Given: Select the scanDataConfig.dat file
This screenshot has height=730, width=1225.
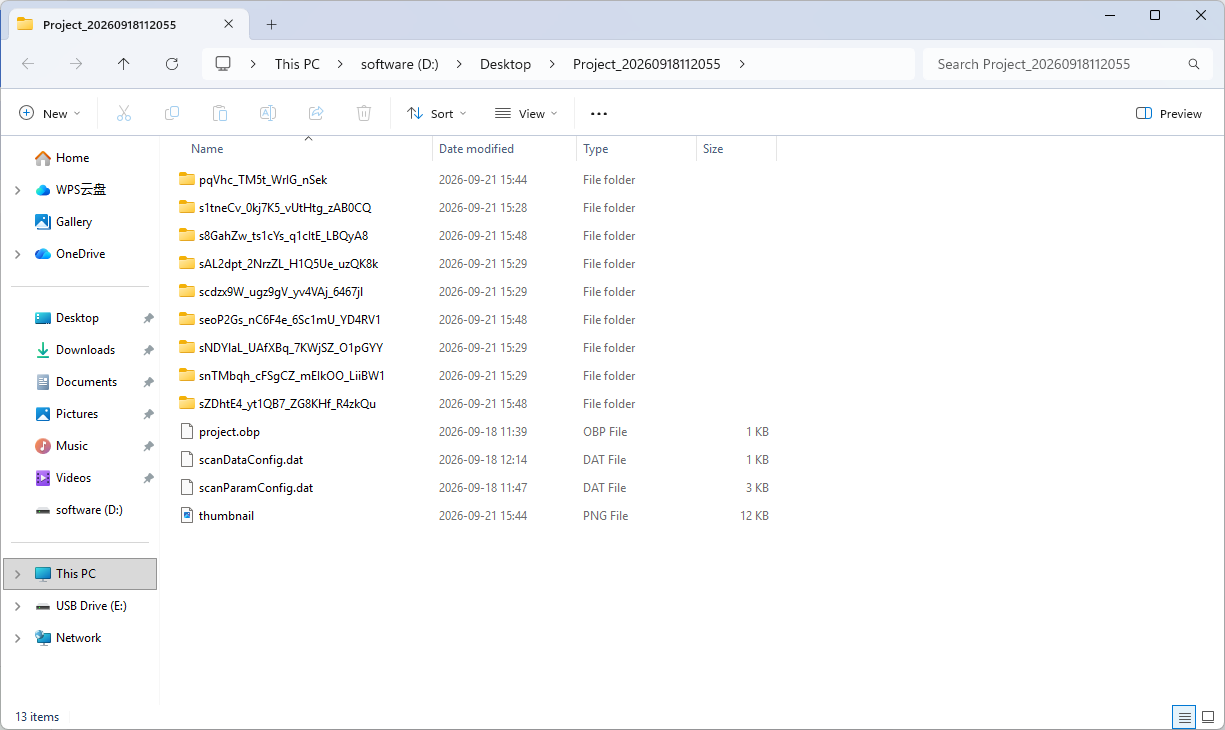Looking at the screenshot, I should 251,460.
